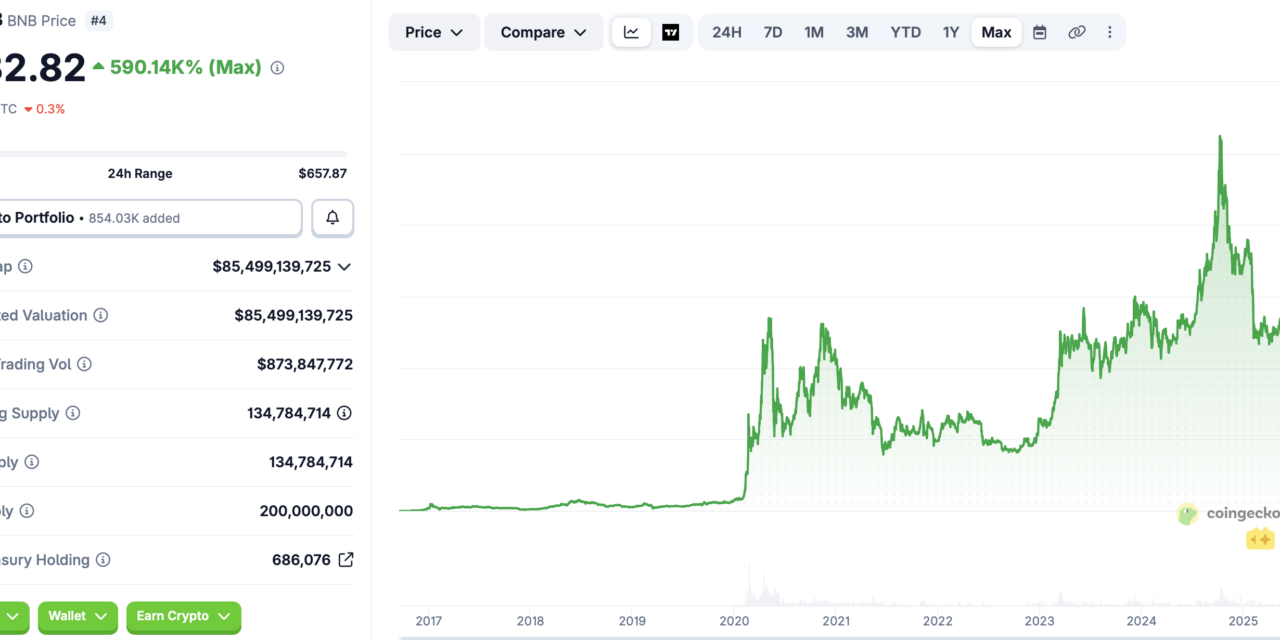Select the 1M time range
This screenshot has width=1280, height=640.
(x=814, y=32)
